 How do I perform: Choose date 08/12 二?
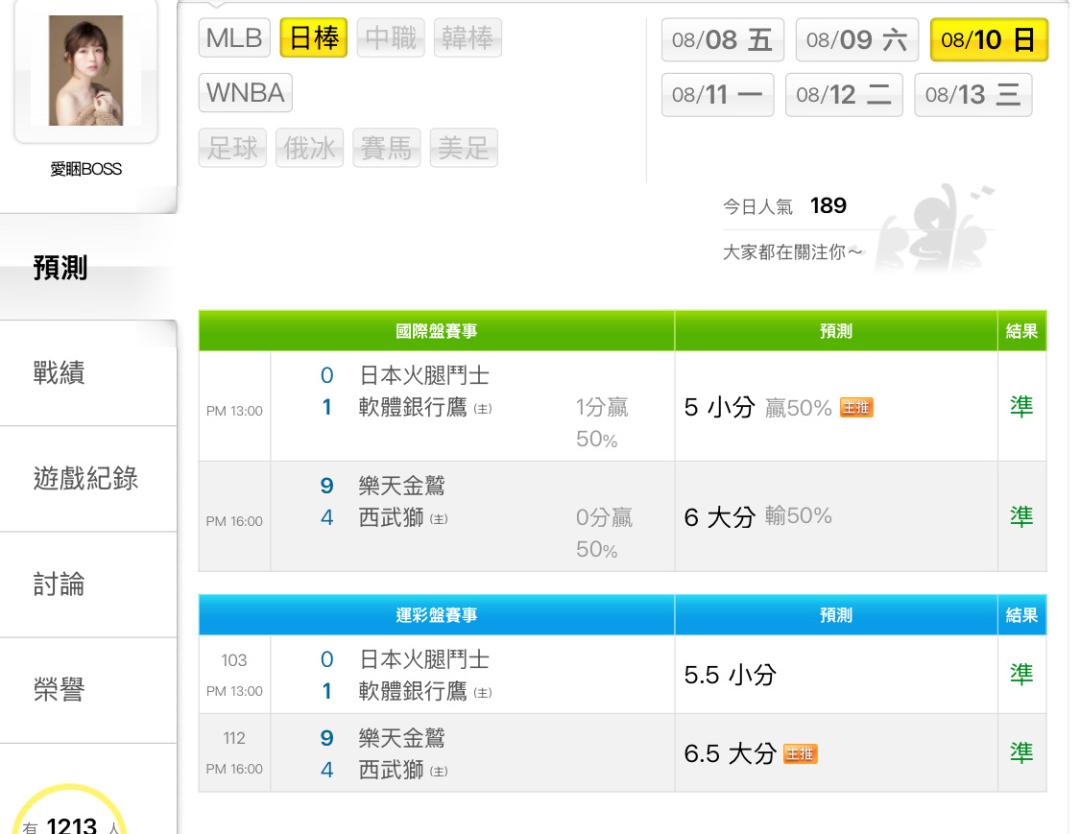[x=844, y=94]
